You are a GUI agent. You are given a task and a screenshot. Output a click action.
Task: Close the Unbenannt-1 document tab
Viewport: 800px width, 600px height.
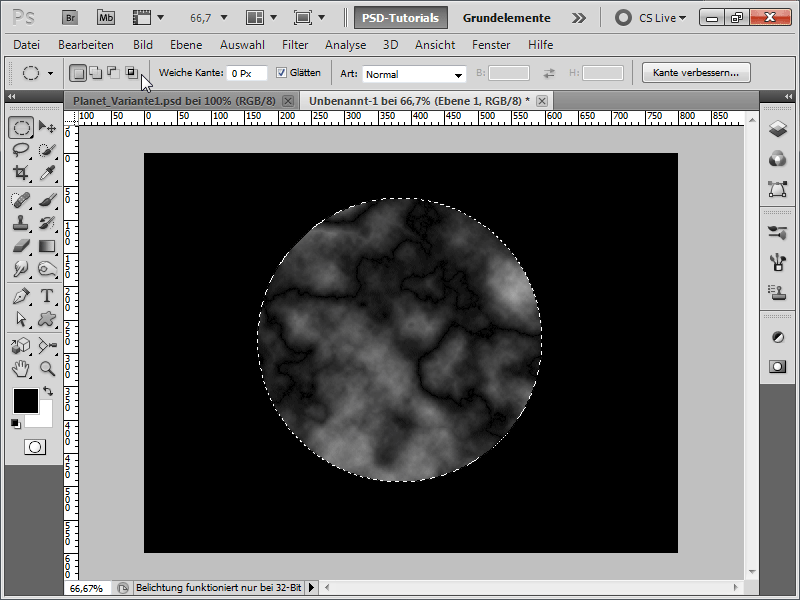pyautogui.click(x=542, y=101)
